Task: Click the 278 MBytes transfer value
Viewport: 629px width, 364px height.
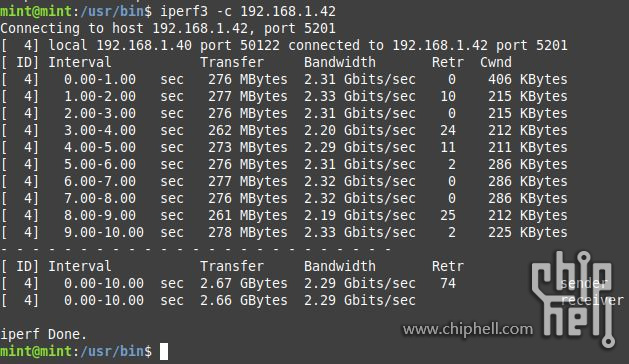Action: point(248,232)
